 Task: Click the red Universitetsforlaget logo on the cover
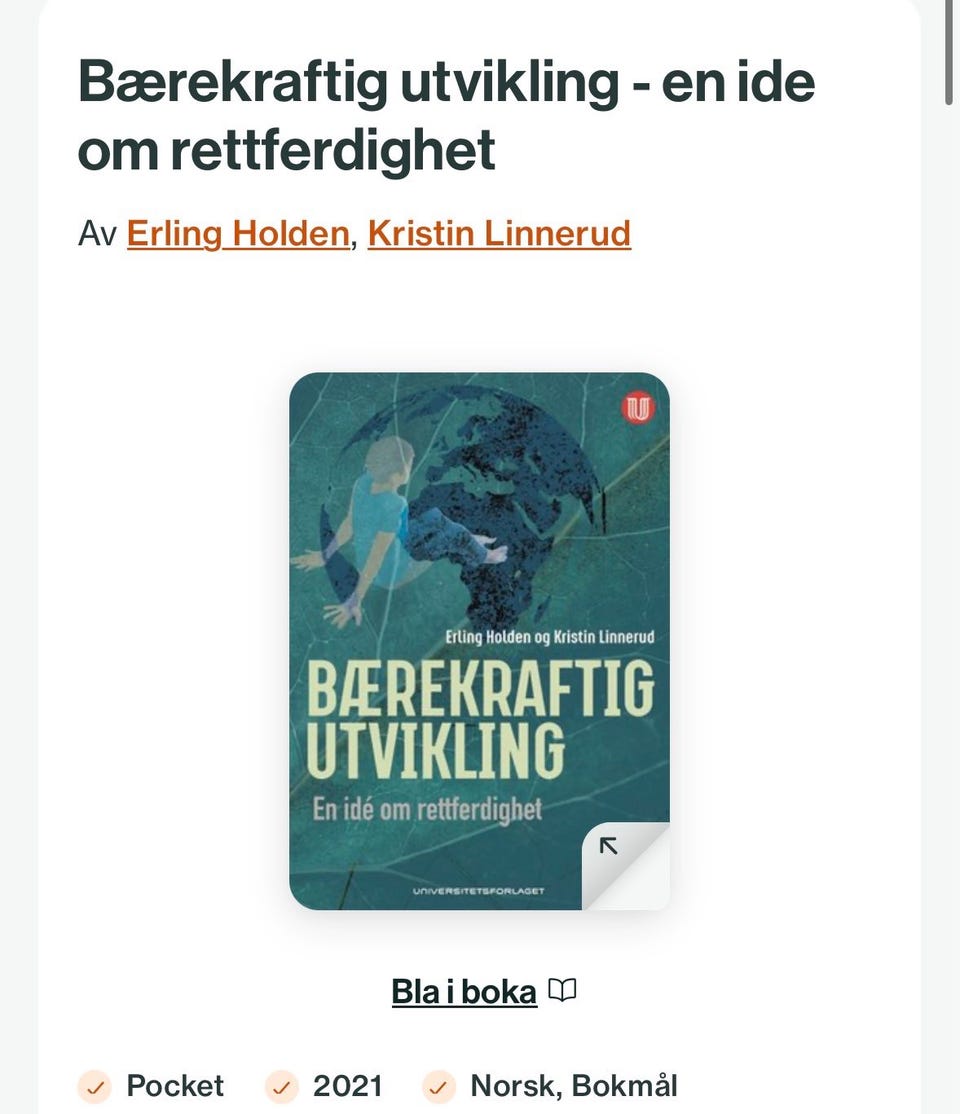[x=638, y=409]
